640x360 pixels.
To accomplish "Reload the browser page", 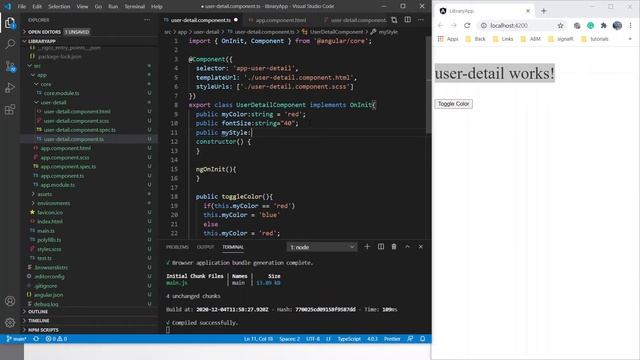I will 467,25.
